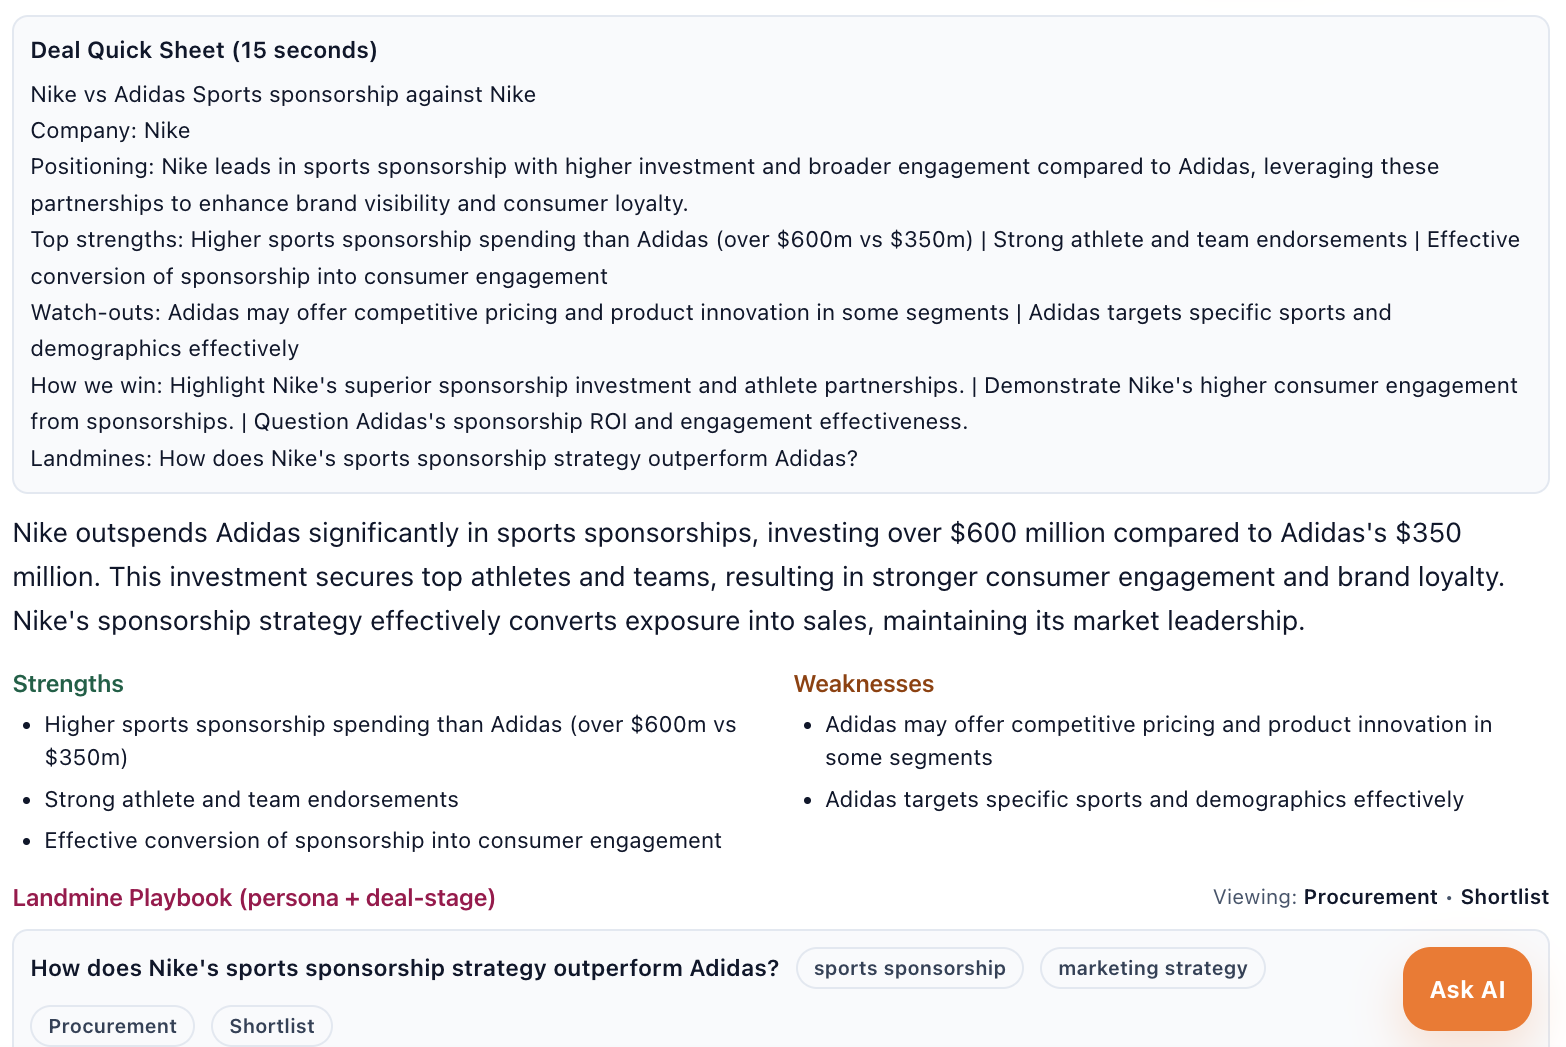This screenshot has width=1566, height=1047.
Task: Click the Company: Nike line
Action: [x=110, y=130]
